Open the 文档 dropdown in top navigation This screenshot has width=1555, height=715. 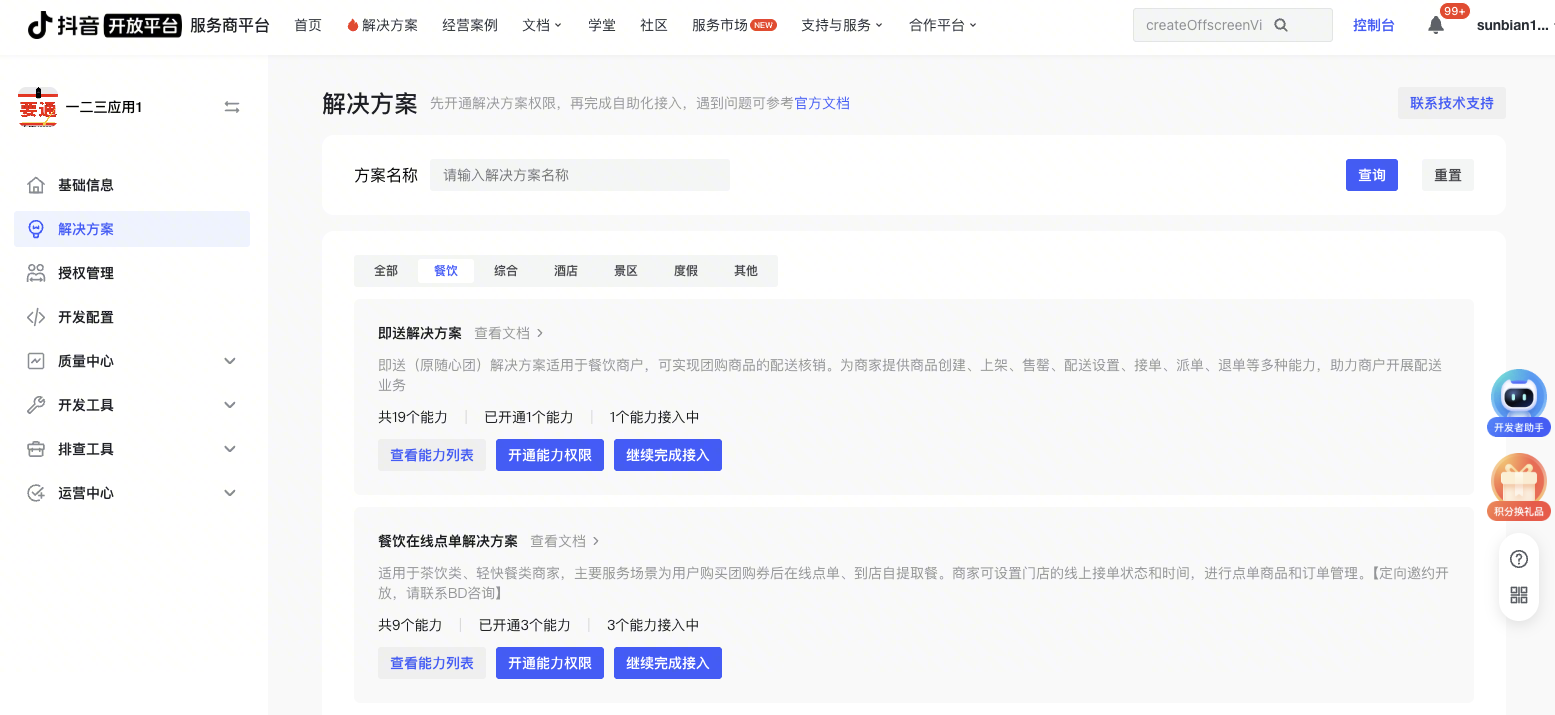pyautogui.click(x=542, y=25)
